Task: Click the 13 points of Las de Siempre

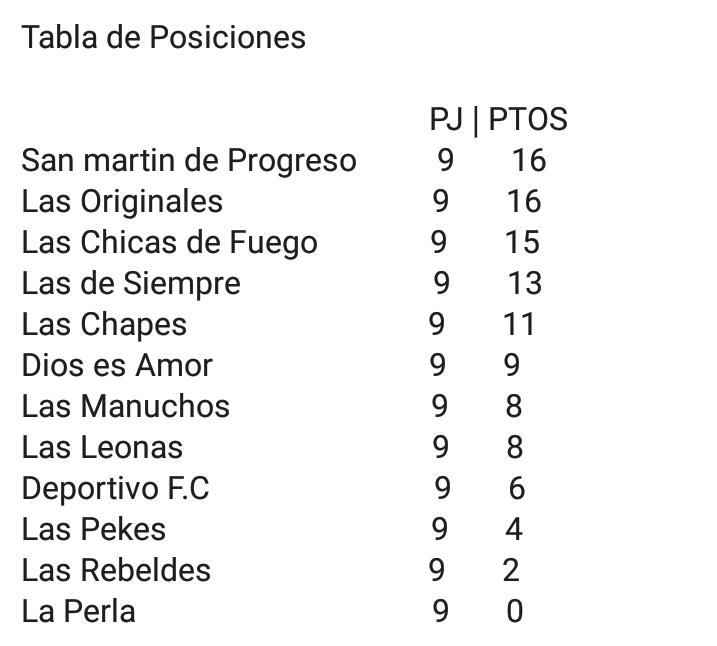Action: point(525,283)
